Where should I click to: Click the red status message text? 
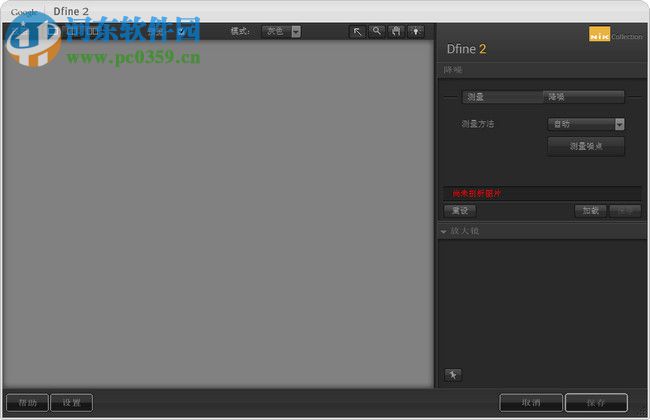coord(477,194)
